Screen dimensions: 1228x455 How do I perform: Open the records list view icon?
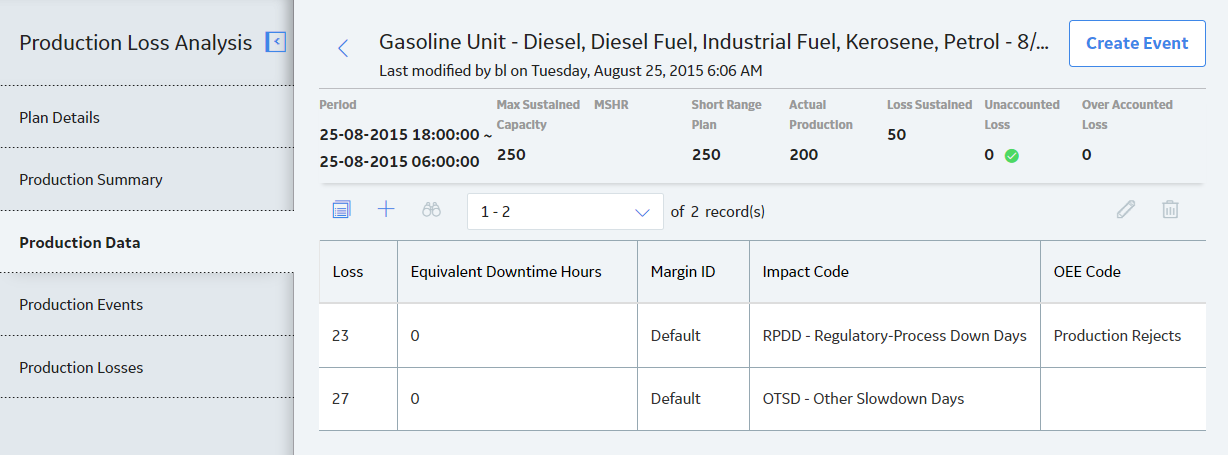tap(341, 210)
